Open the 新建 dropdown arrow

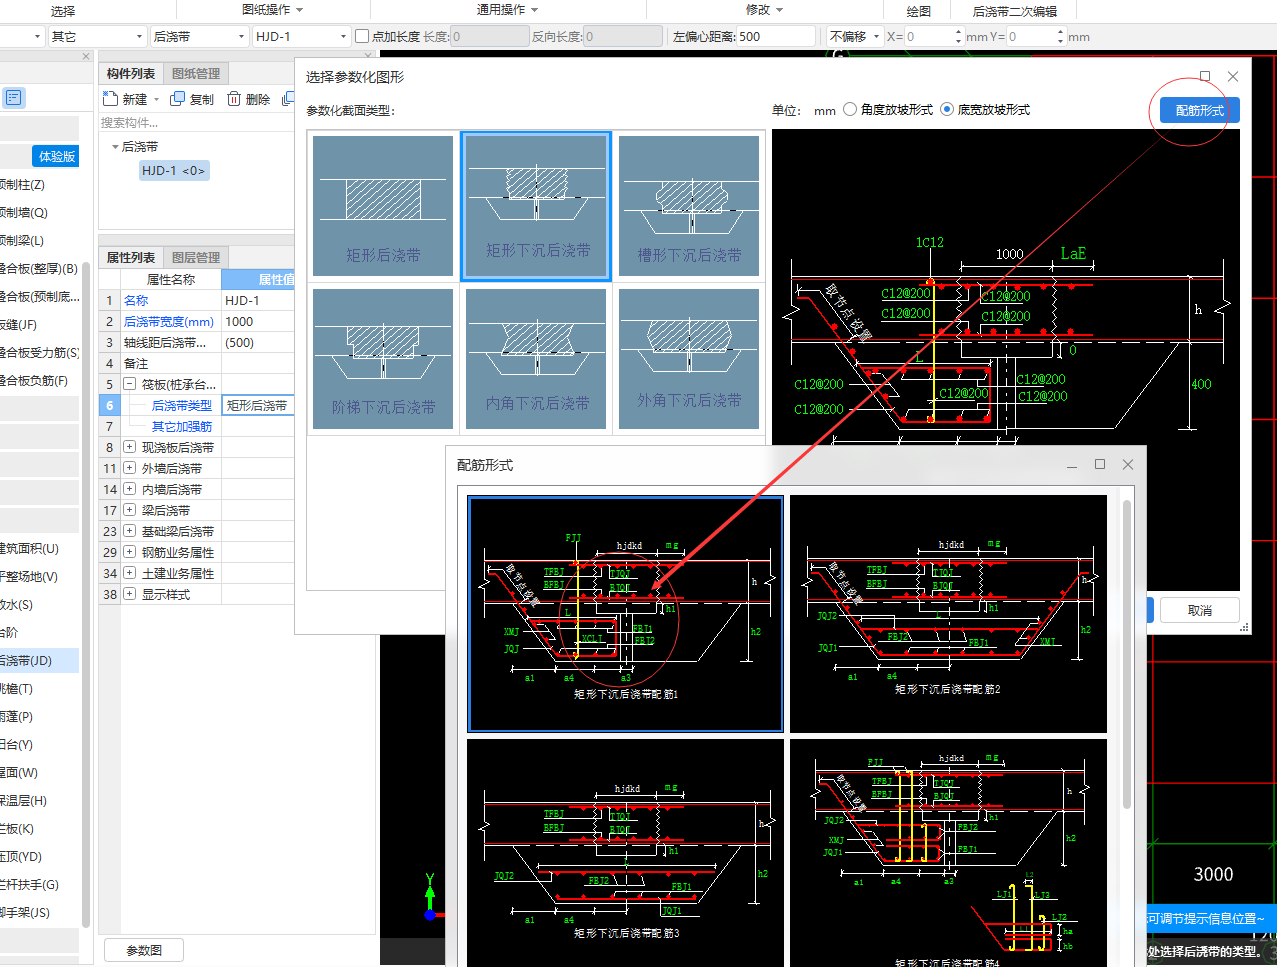[157, 100]
